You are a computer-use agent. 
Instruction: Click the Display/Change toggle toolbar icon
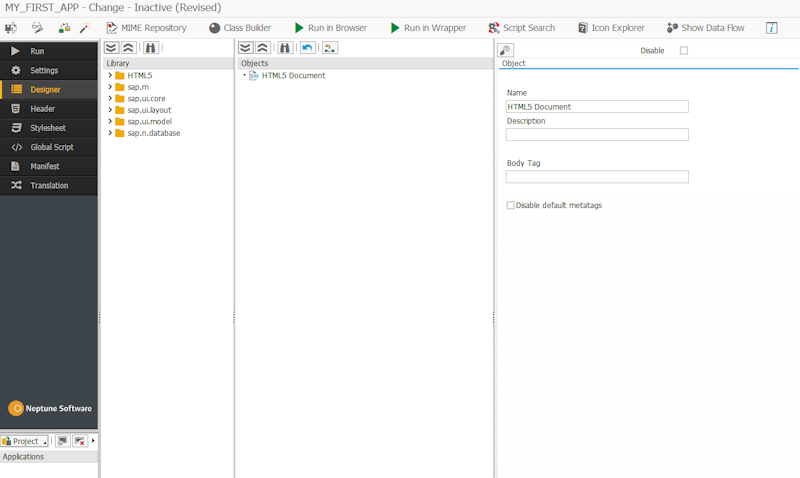[11, 28]
